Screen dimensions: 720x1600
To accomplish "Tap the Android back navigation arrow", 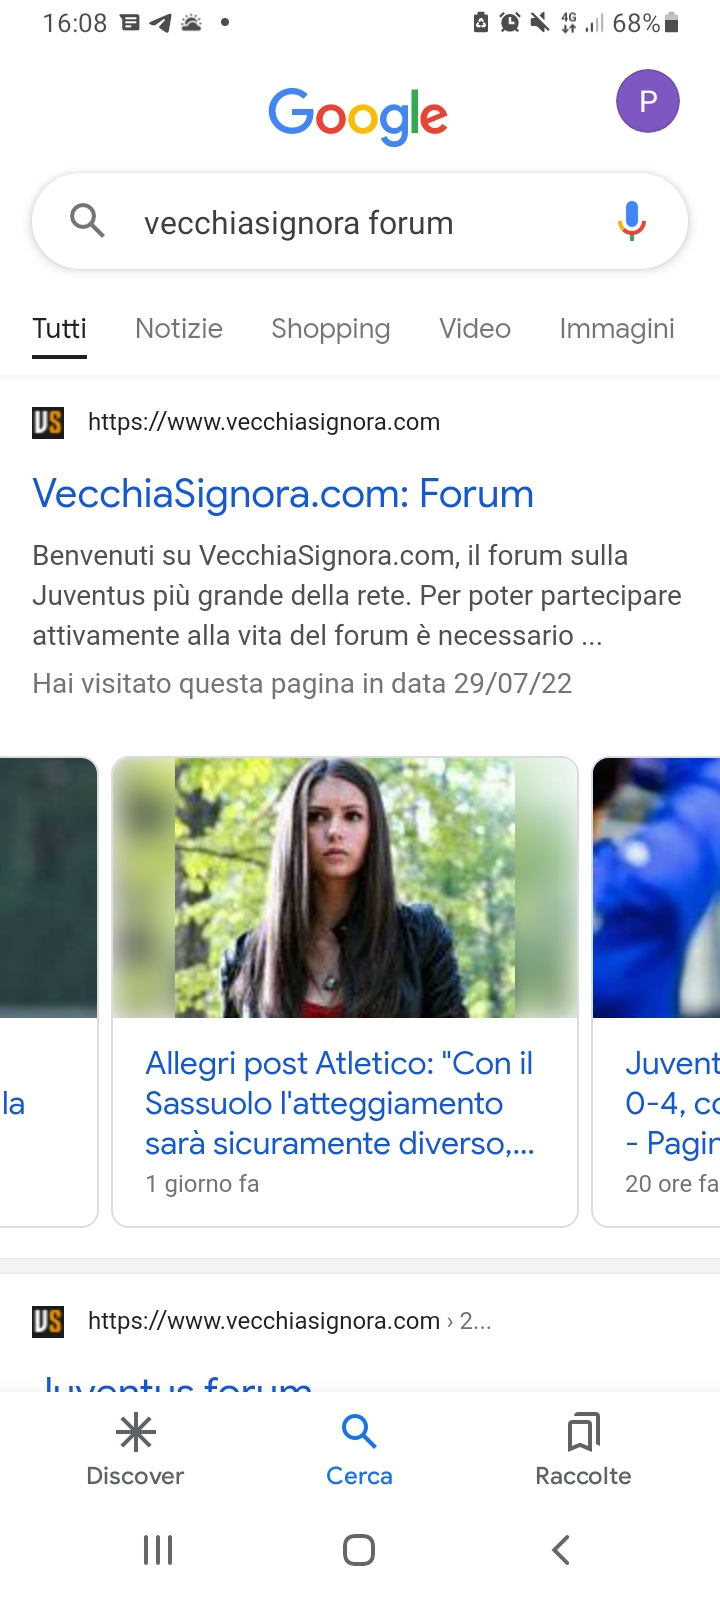I will [561, 1550].
